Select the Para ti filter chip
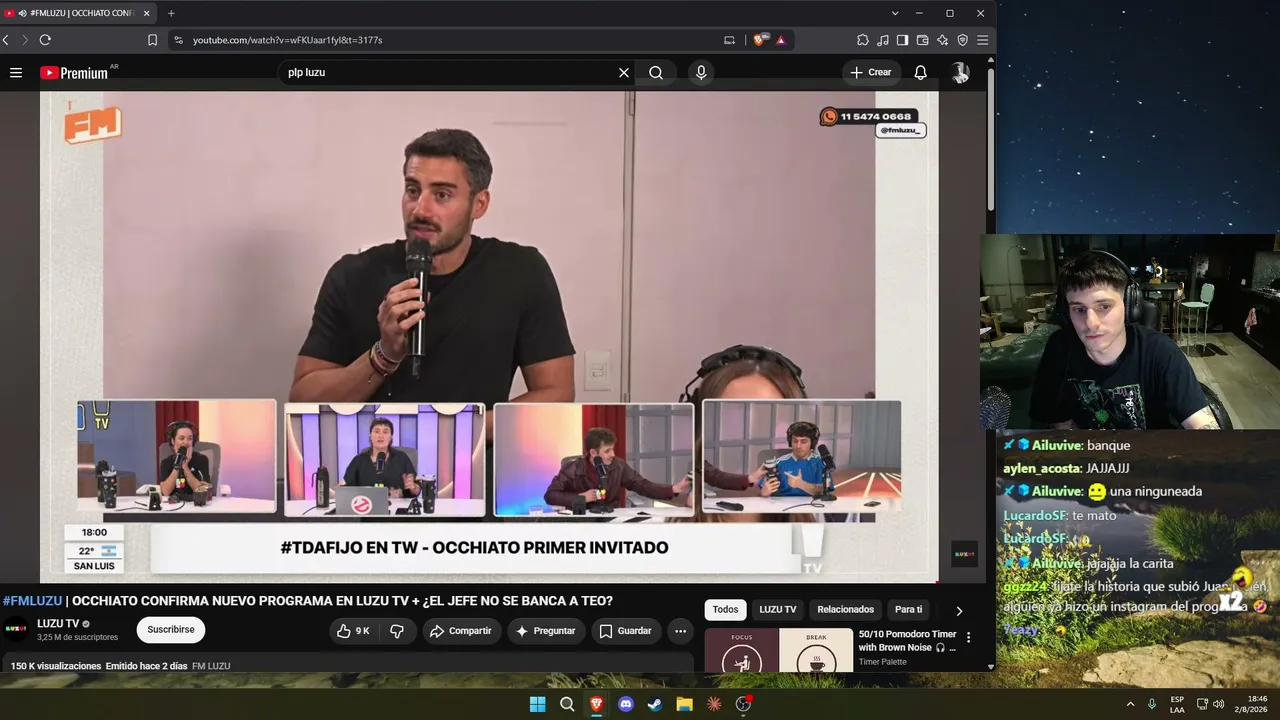 pos(908,610)
